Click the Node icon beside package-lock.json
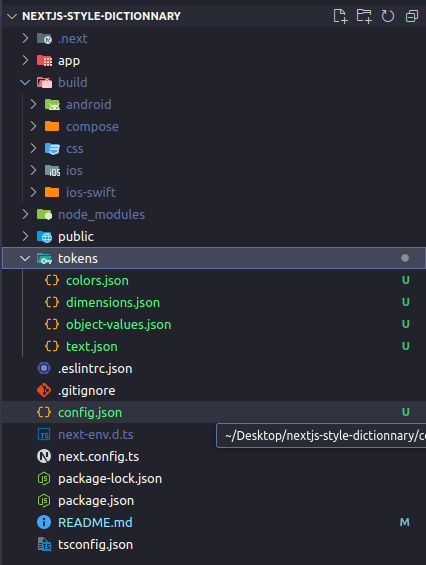 point(44,479)
